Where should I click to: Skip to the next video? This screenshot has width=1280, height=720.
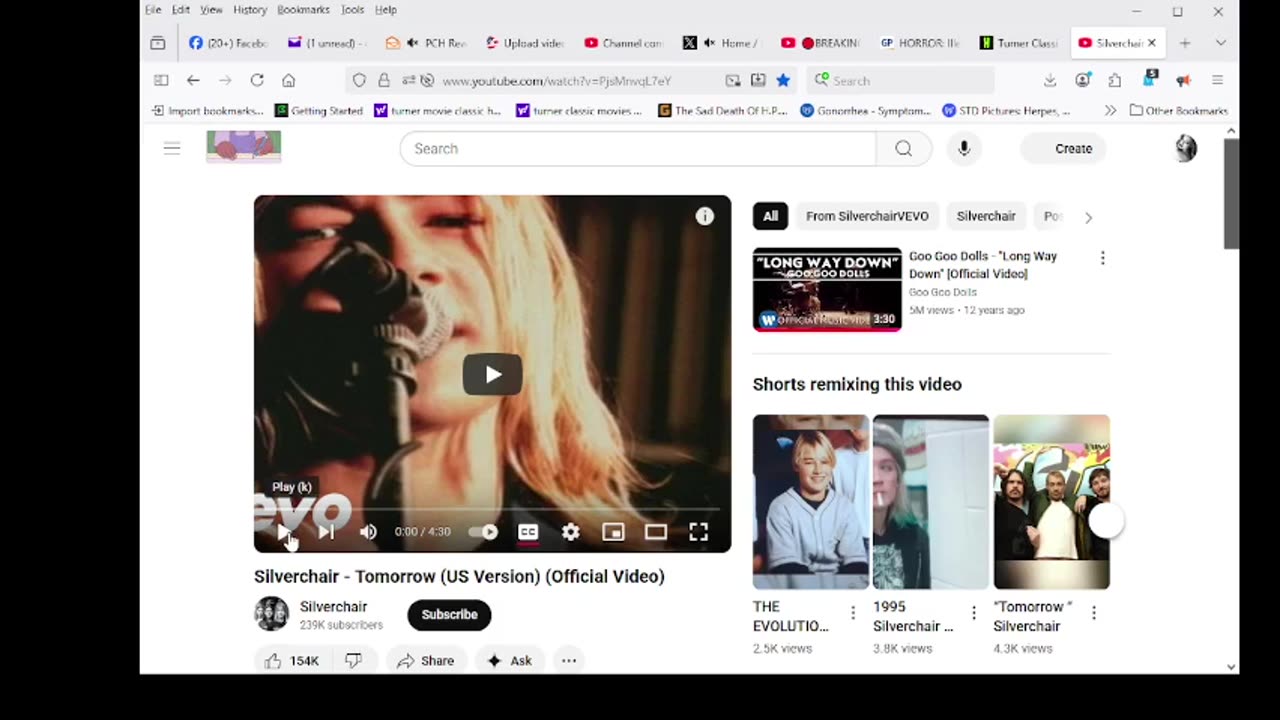tap(326, 532)
